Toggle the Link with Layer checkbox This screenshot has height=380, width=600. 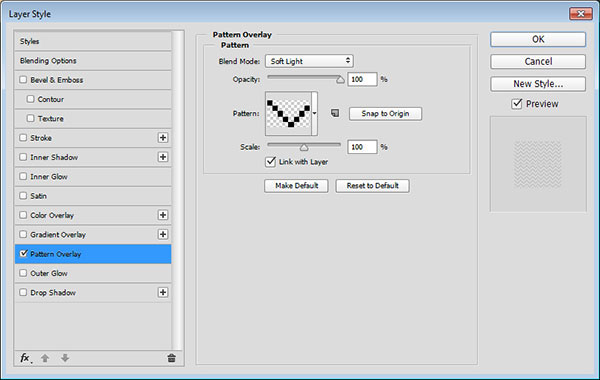[x=271, y=161]
